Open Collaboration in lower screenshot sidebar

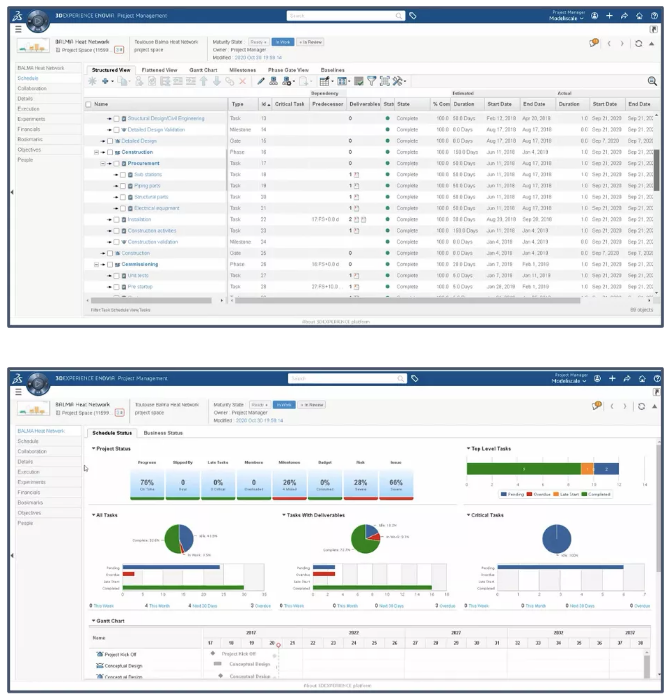(x=32, y=451)
